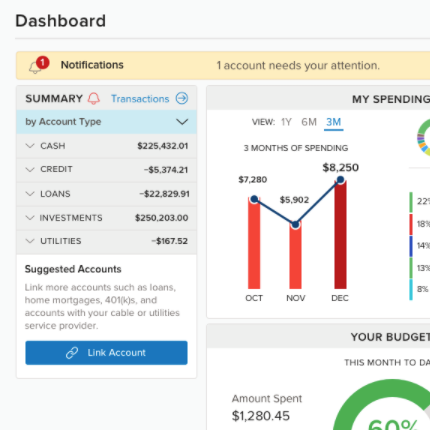Click the NOV spending bar
Viewport: 430px width, 430px height.
click(295, 255)
